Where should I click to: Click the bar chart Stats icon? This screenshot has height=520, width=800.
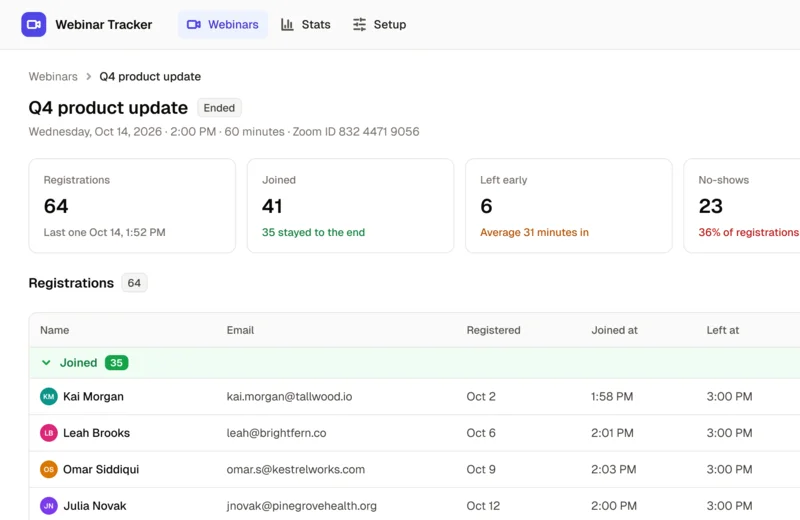point(287,24)
